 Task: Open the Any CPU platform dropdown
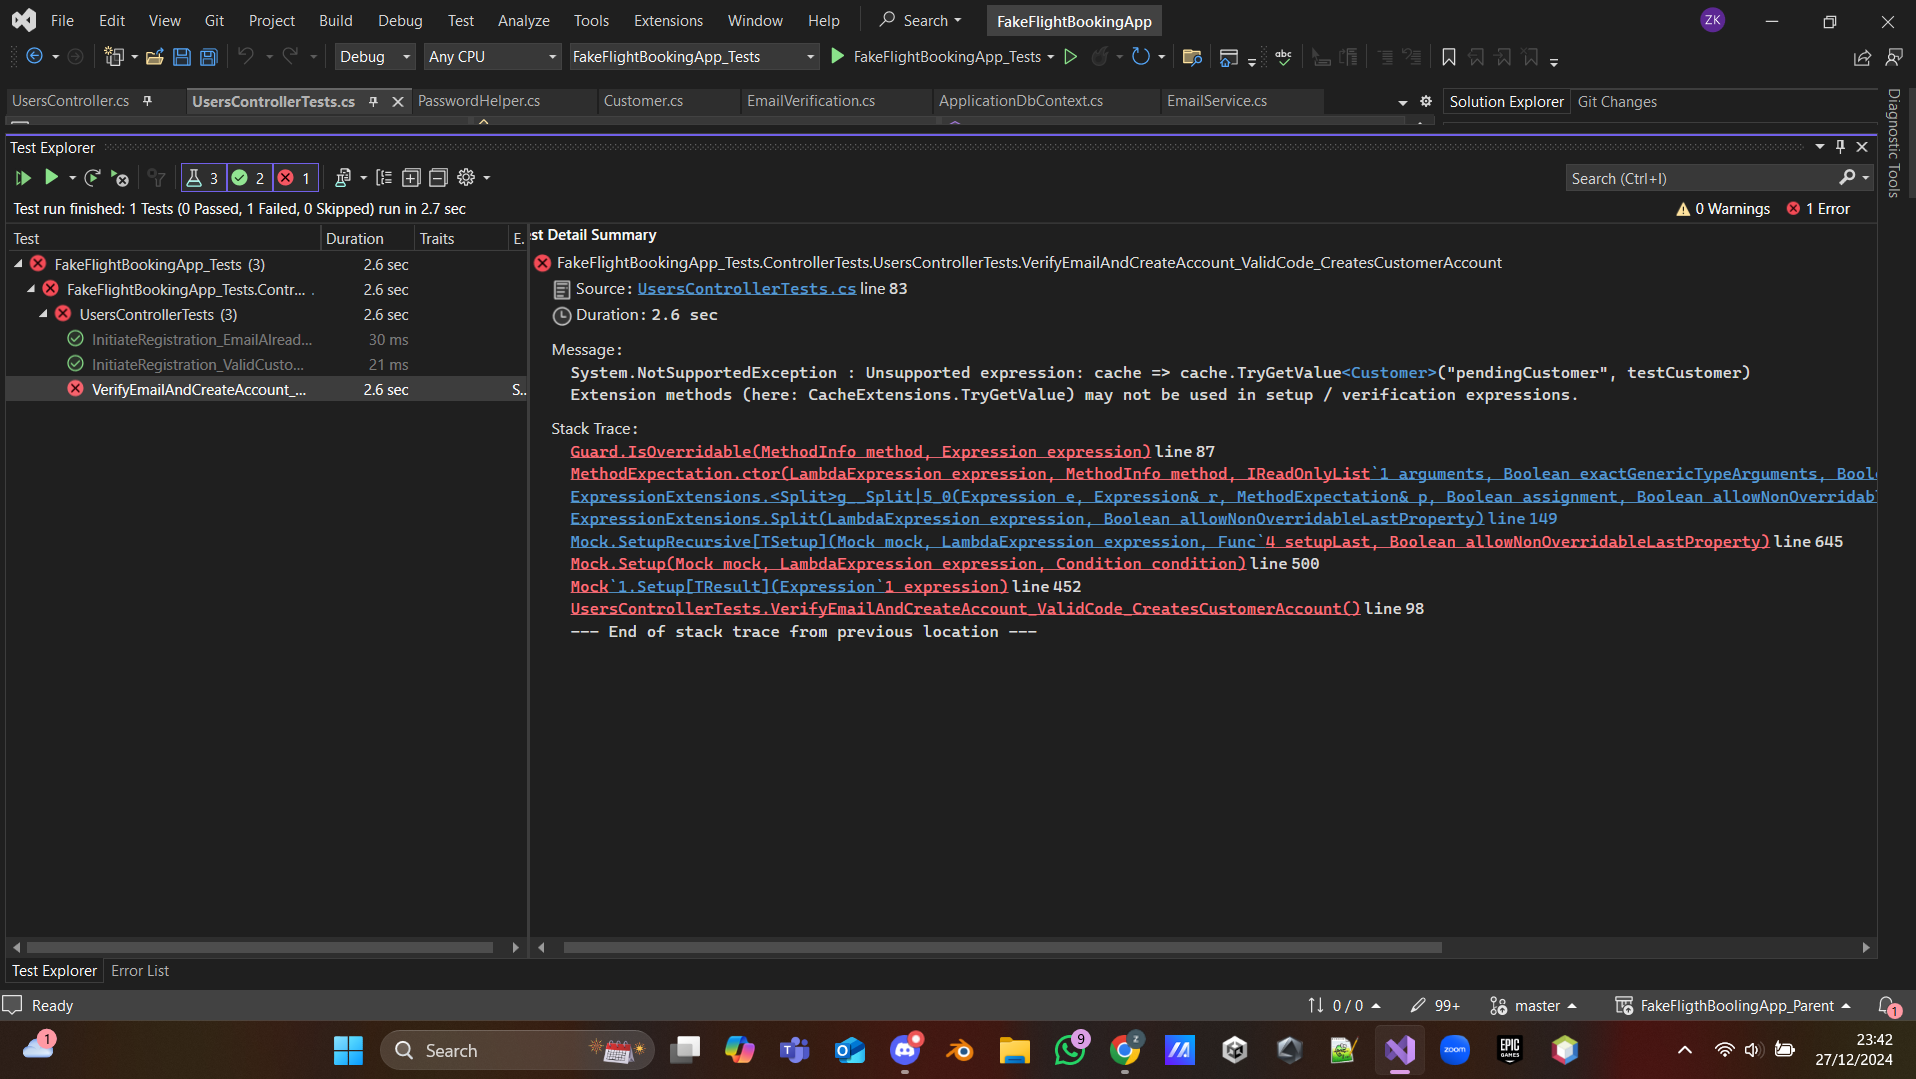492,57
